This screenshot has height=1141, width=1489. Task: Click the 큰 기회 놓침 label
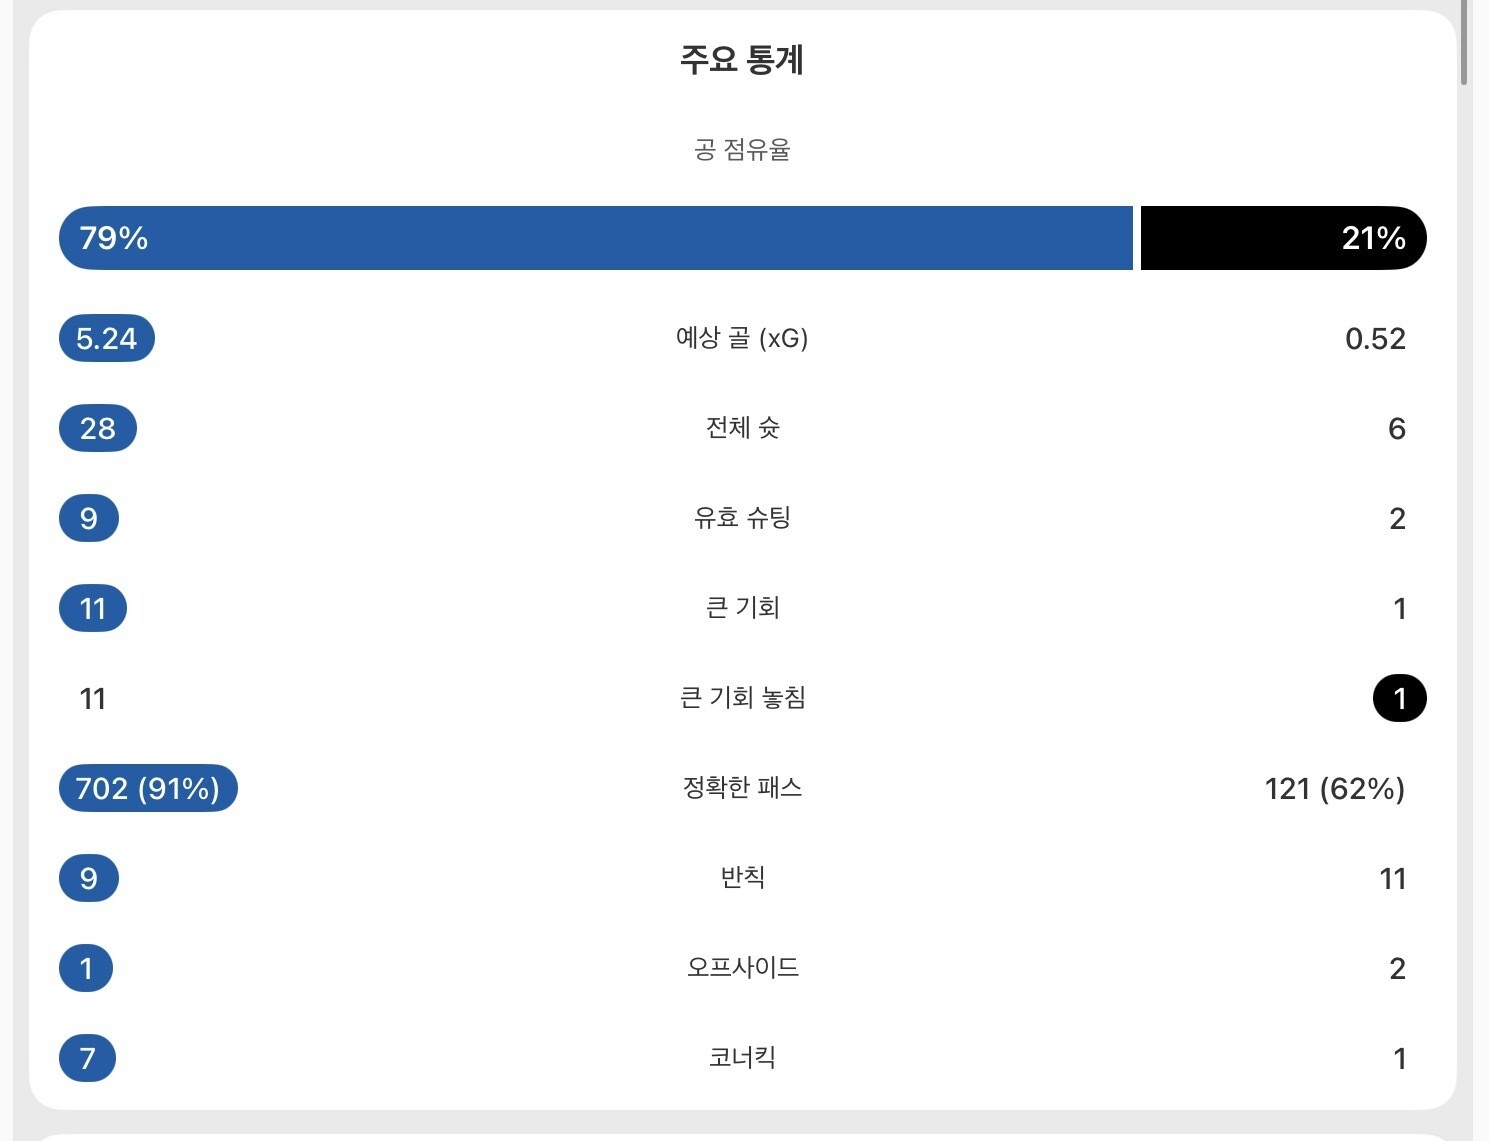pos(742,697)
